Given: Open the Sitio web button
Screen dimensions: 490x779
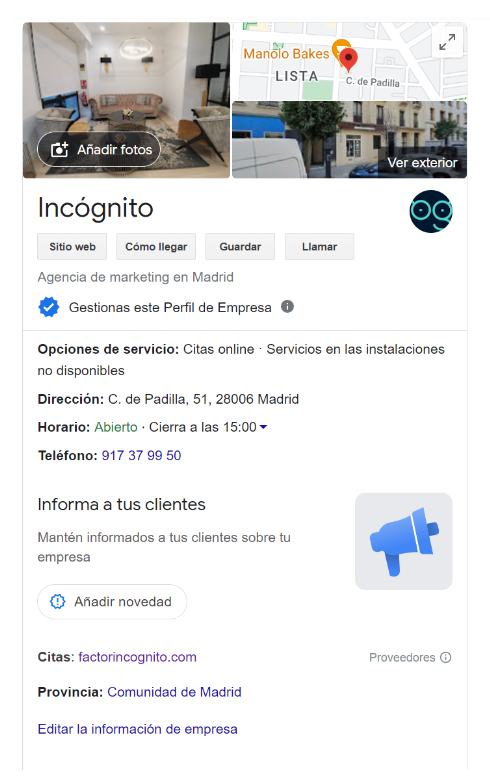Looking at the screenshot, I should tap(72, 246).
